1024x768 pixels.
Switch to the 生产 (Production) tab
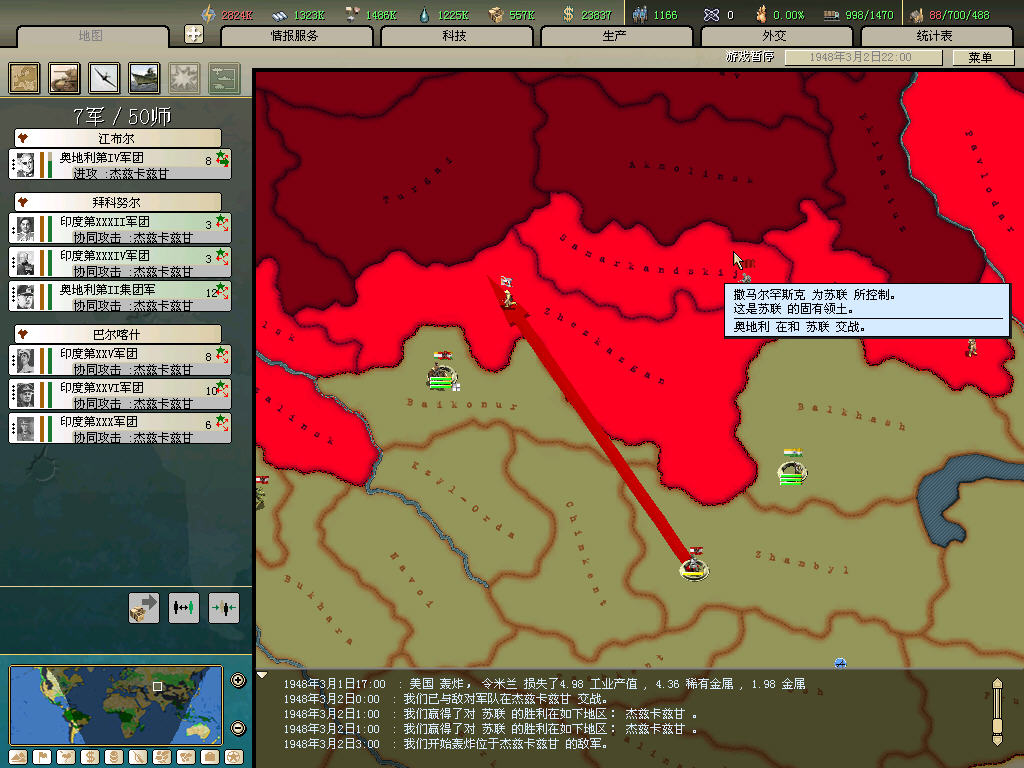point(616,36)
